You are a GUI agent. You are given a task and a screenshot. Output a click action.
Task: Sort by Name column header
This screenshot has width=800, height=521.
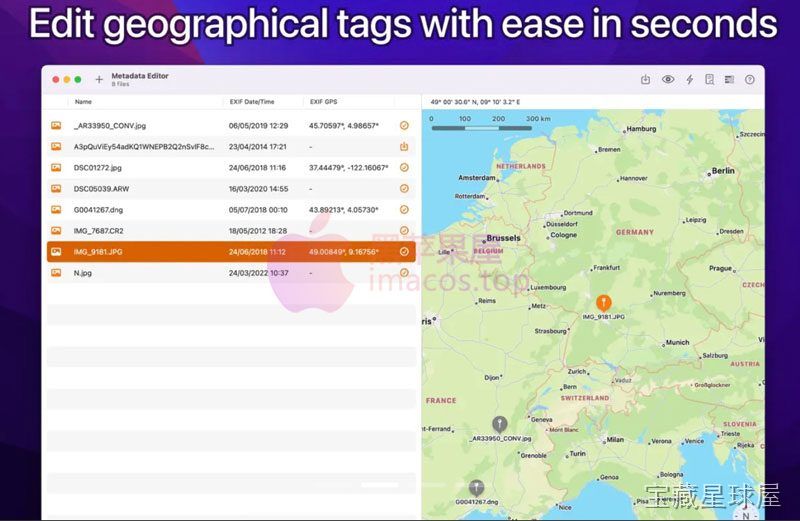(x=83, y=102)
